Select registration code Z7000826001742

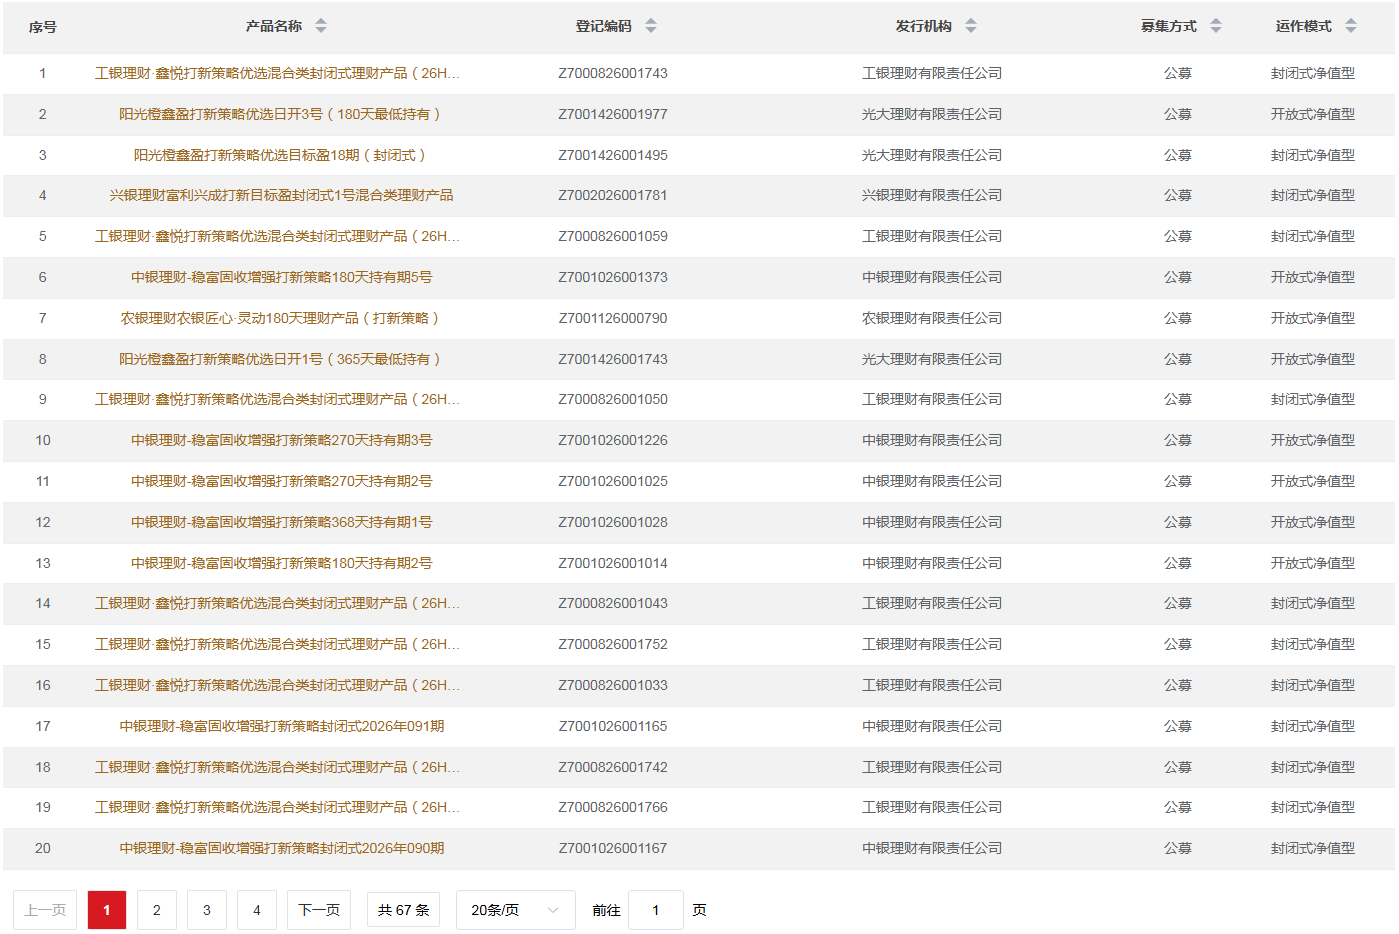point(613,767)
